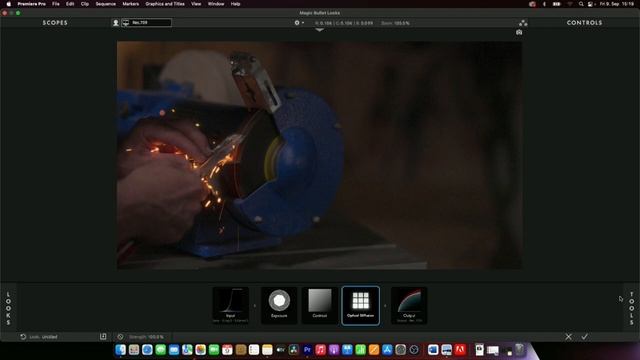640x360 pixels.
Task: Click the Look: Untitled name field
Action: (x=43, y=337)
